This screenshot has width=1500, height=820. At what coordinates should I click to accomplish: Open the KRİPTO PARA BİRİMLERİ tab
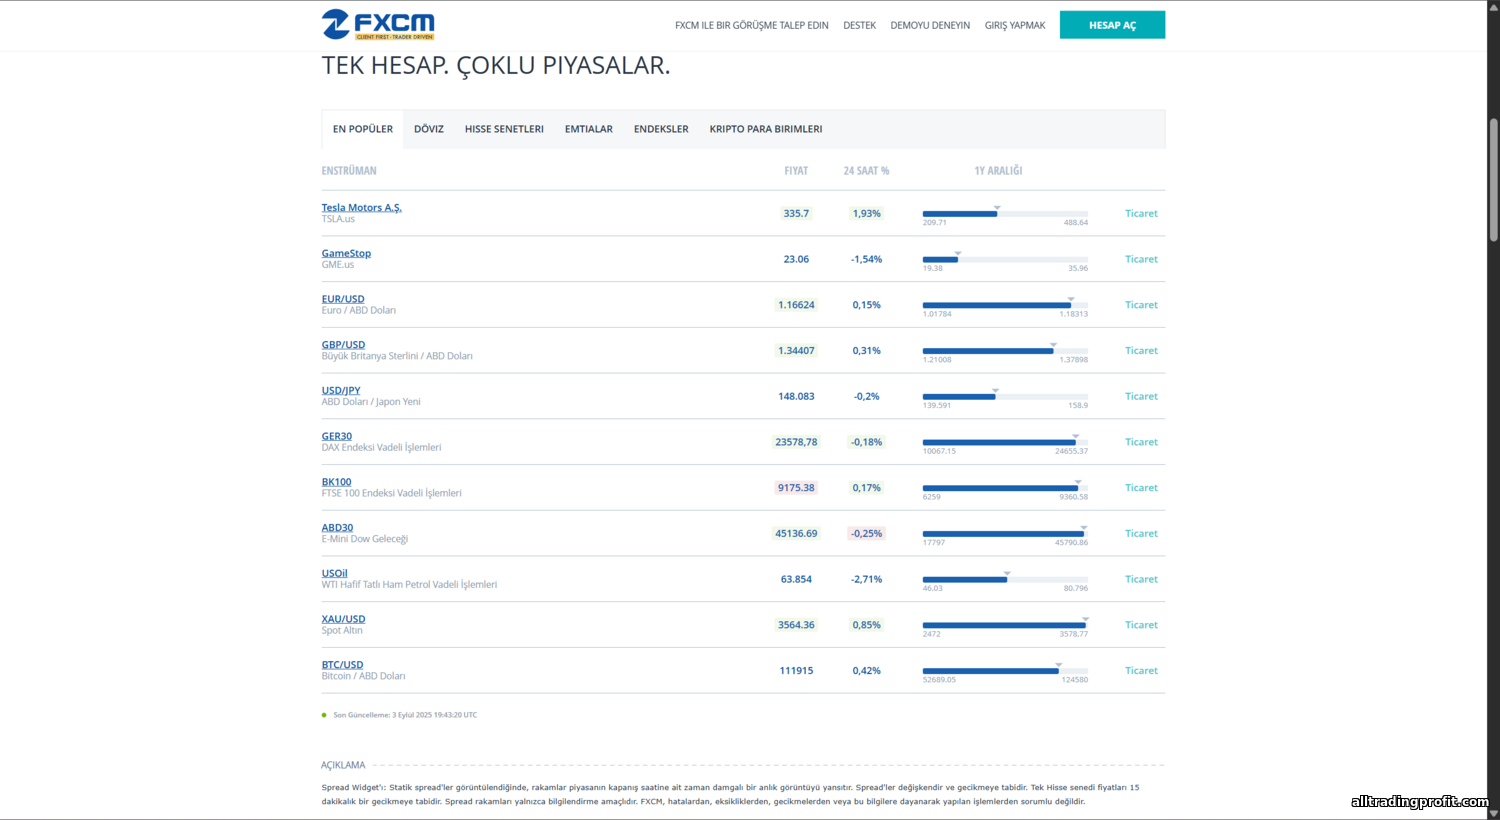pyautogui.click(x=765, y=129)
